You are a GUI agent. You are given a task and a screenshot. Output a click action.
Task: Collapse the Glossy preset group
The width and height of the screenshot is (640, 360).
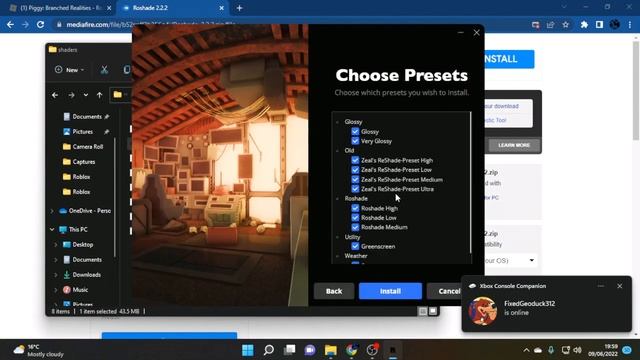tap(337, 122)
